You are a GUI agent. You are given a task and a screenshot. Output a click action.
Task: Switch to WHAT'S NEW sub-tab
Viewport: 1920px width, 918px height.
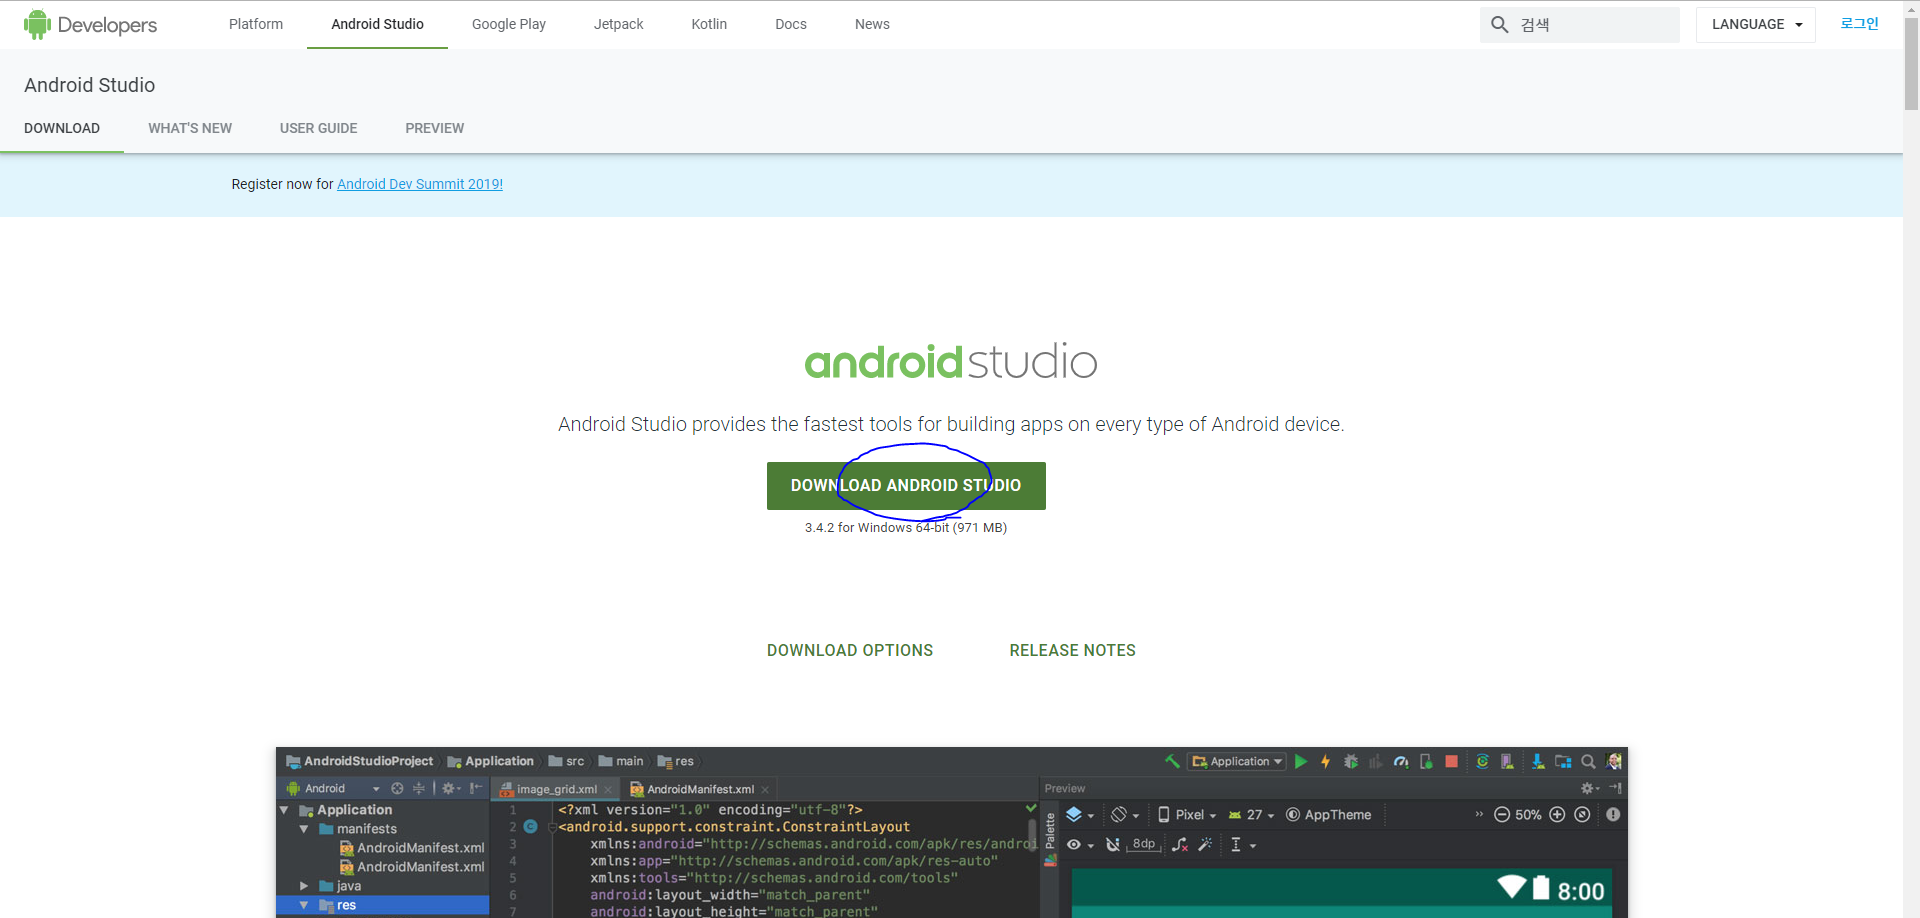[190, 128]
